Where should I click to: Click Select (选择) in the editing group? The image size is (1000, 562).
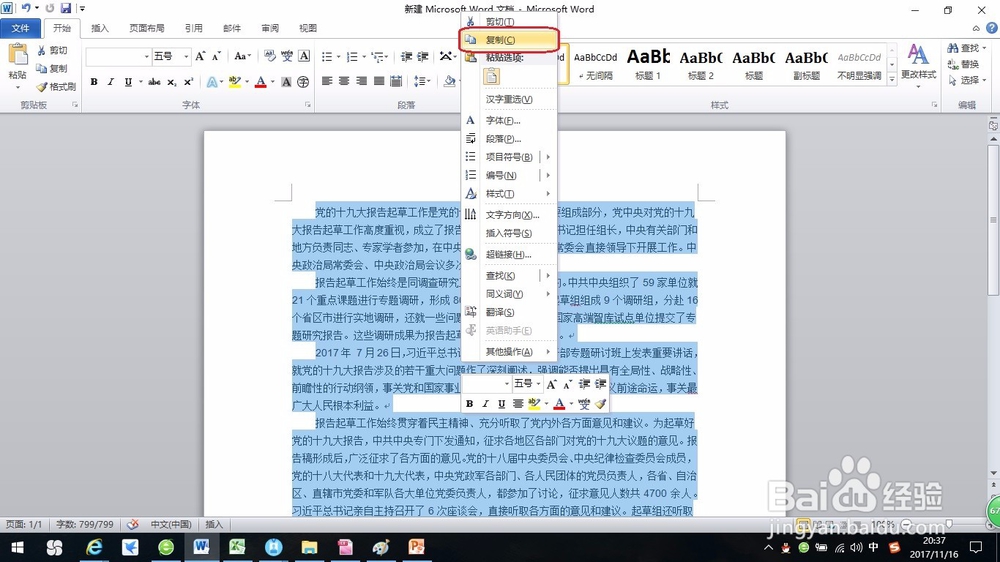coord(966,80)
